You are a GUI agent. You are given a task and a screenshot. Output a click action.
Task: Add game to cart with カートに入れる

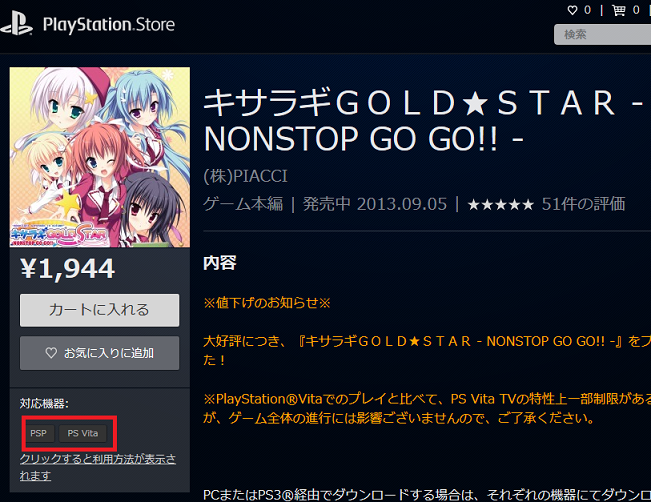(100, 310)
